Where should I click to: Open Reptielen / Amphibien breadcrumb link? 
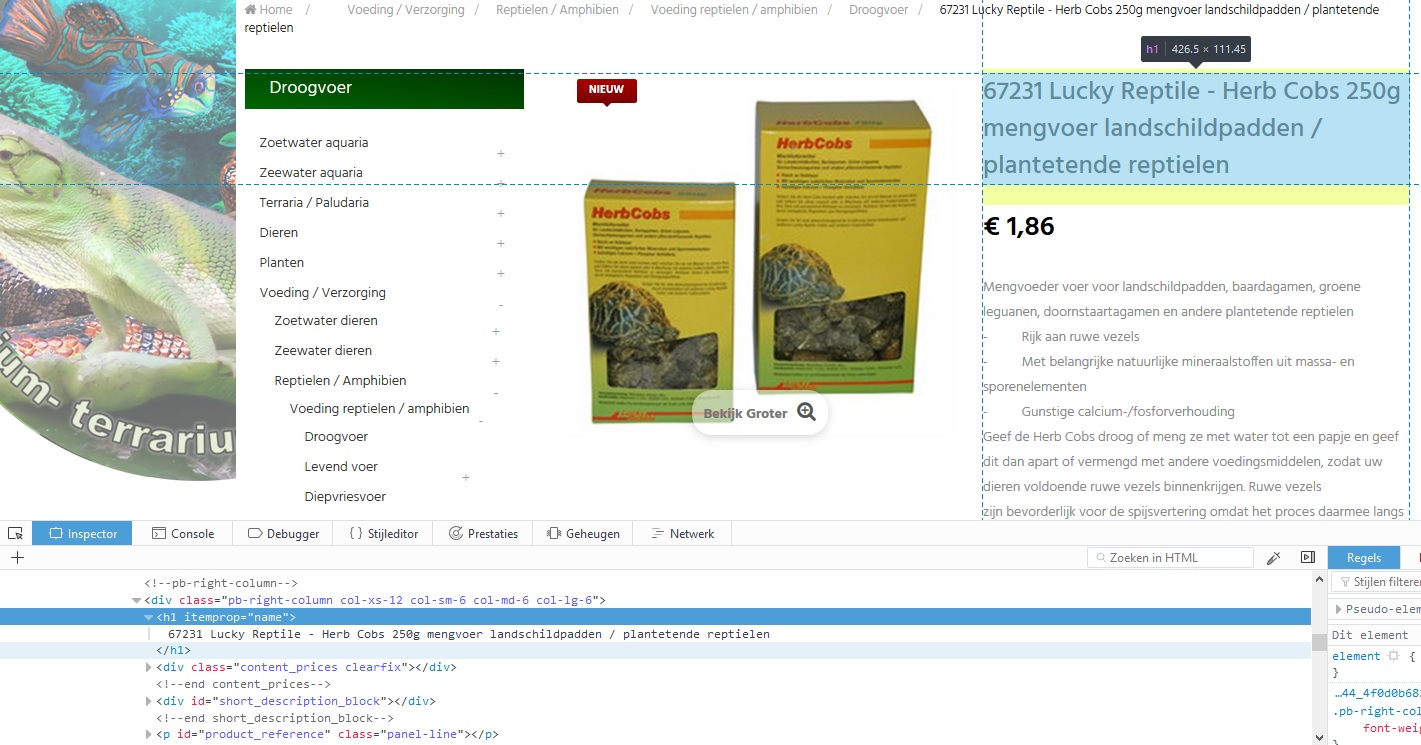[x=557, y=10]
